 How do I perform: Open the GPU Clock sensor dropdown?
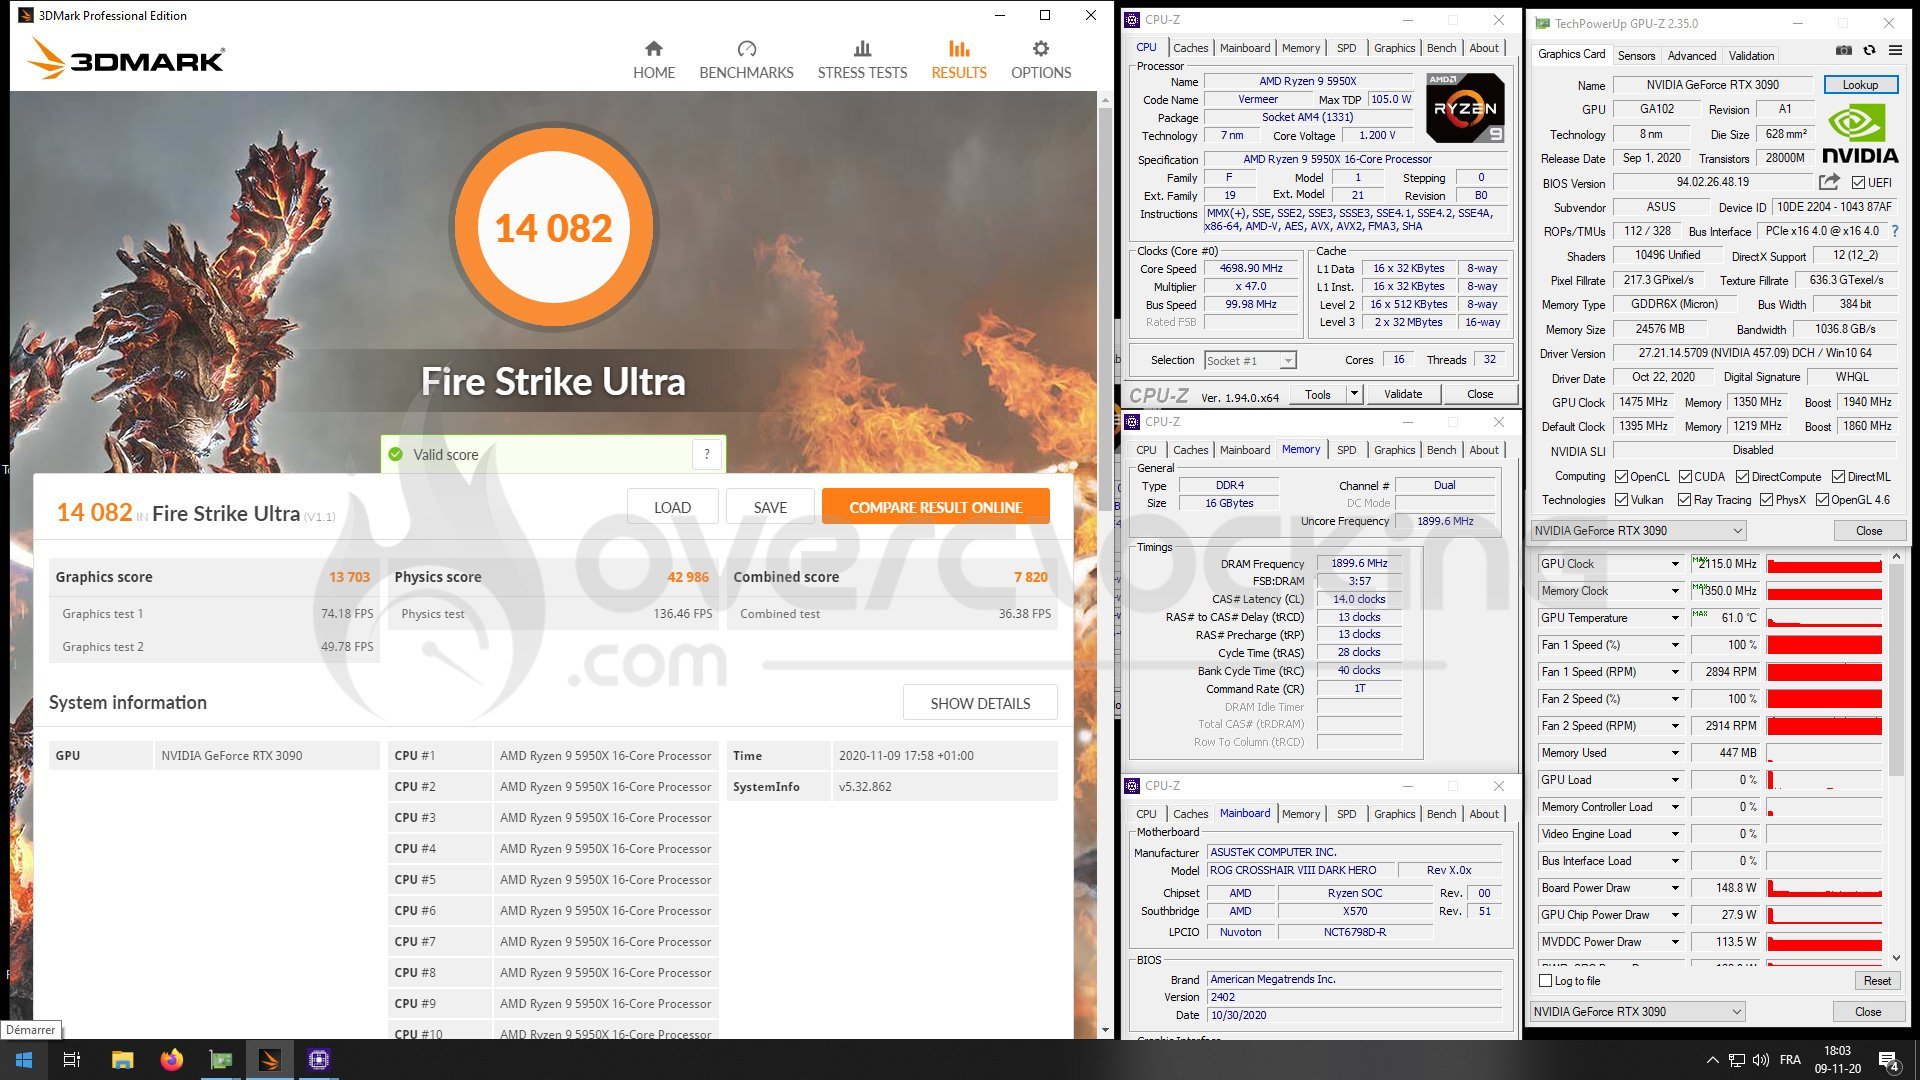click(1675, 564)
